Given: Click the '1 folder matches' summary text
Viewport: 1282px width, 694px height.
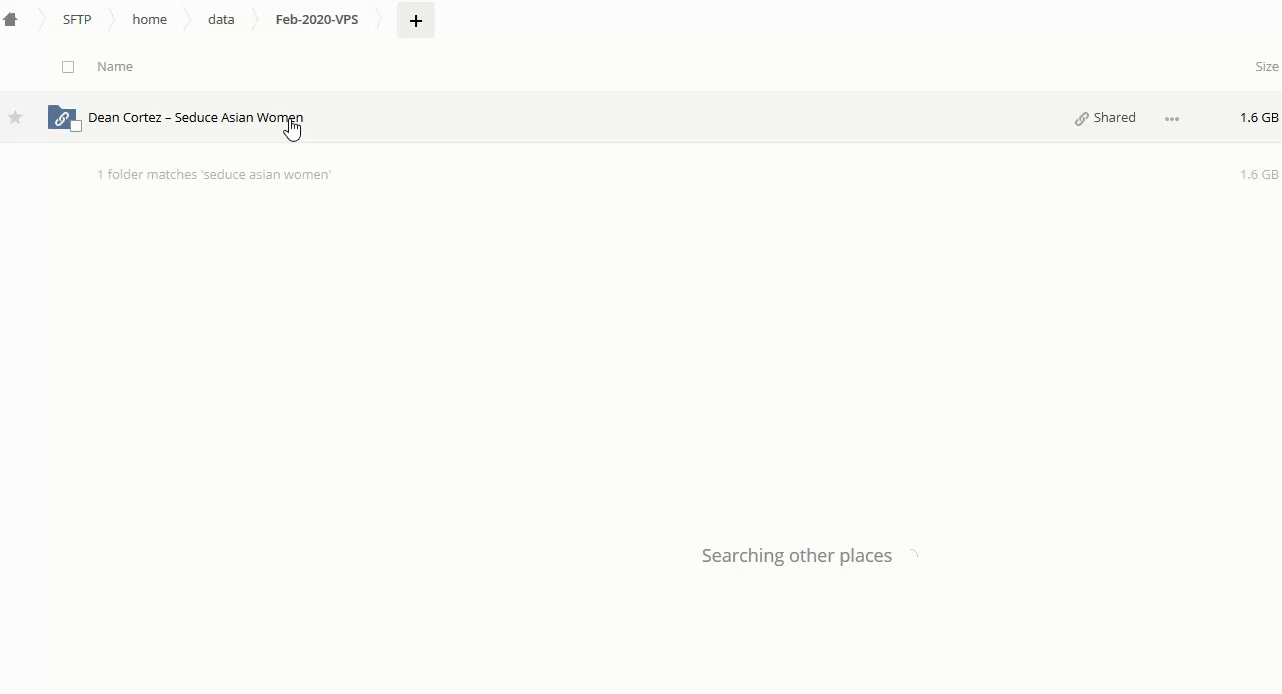Looking at the screenshot, I should (214, 175).
